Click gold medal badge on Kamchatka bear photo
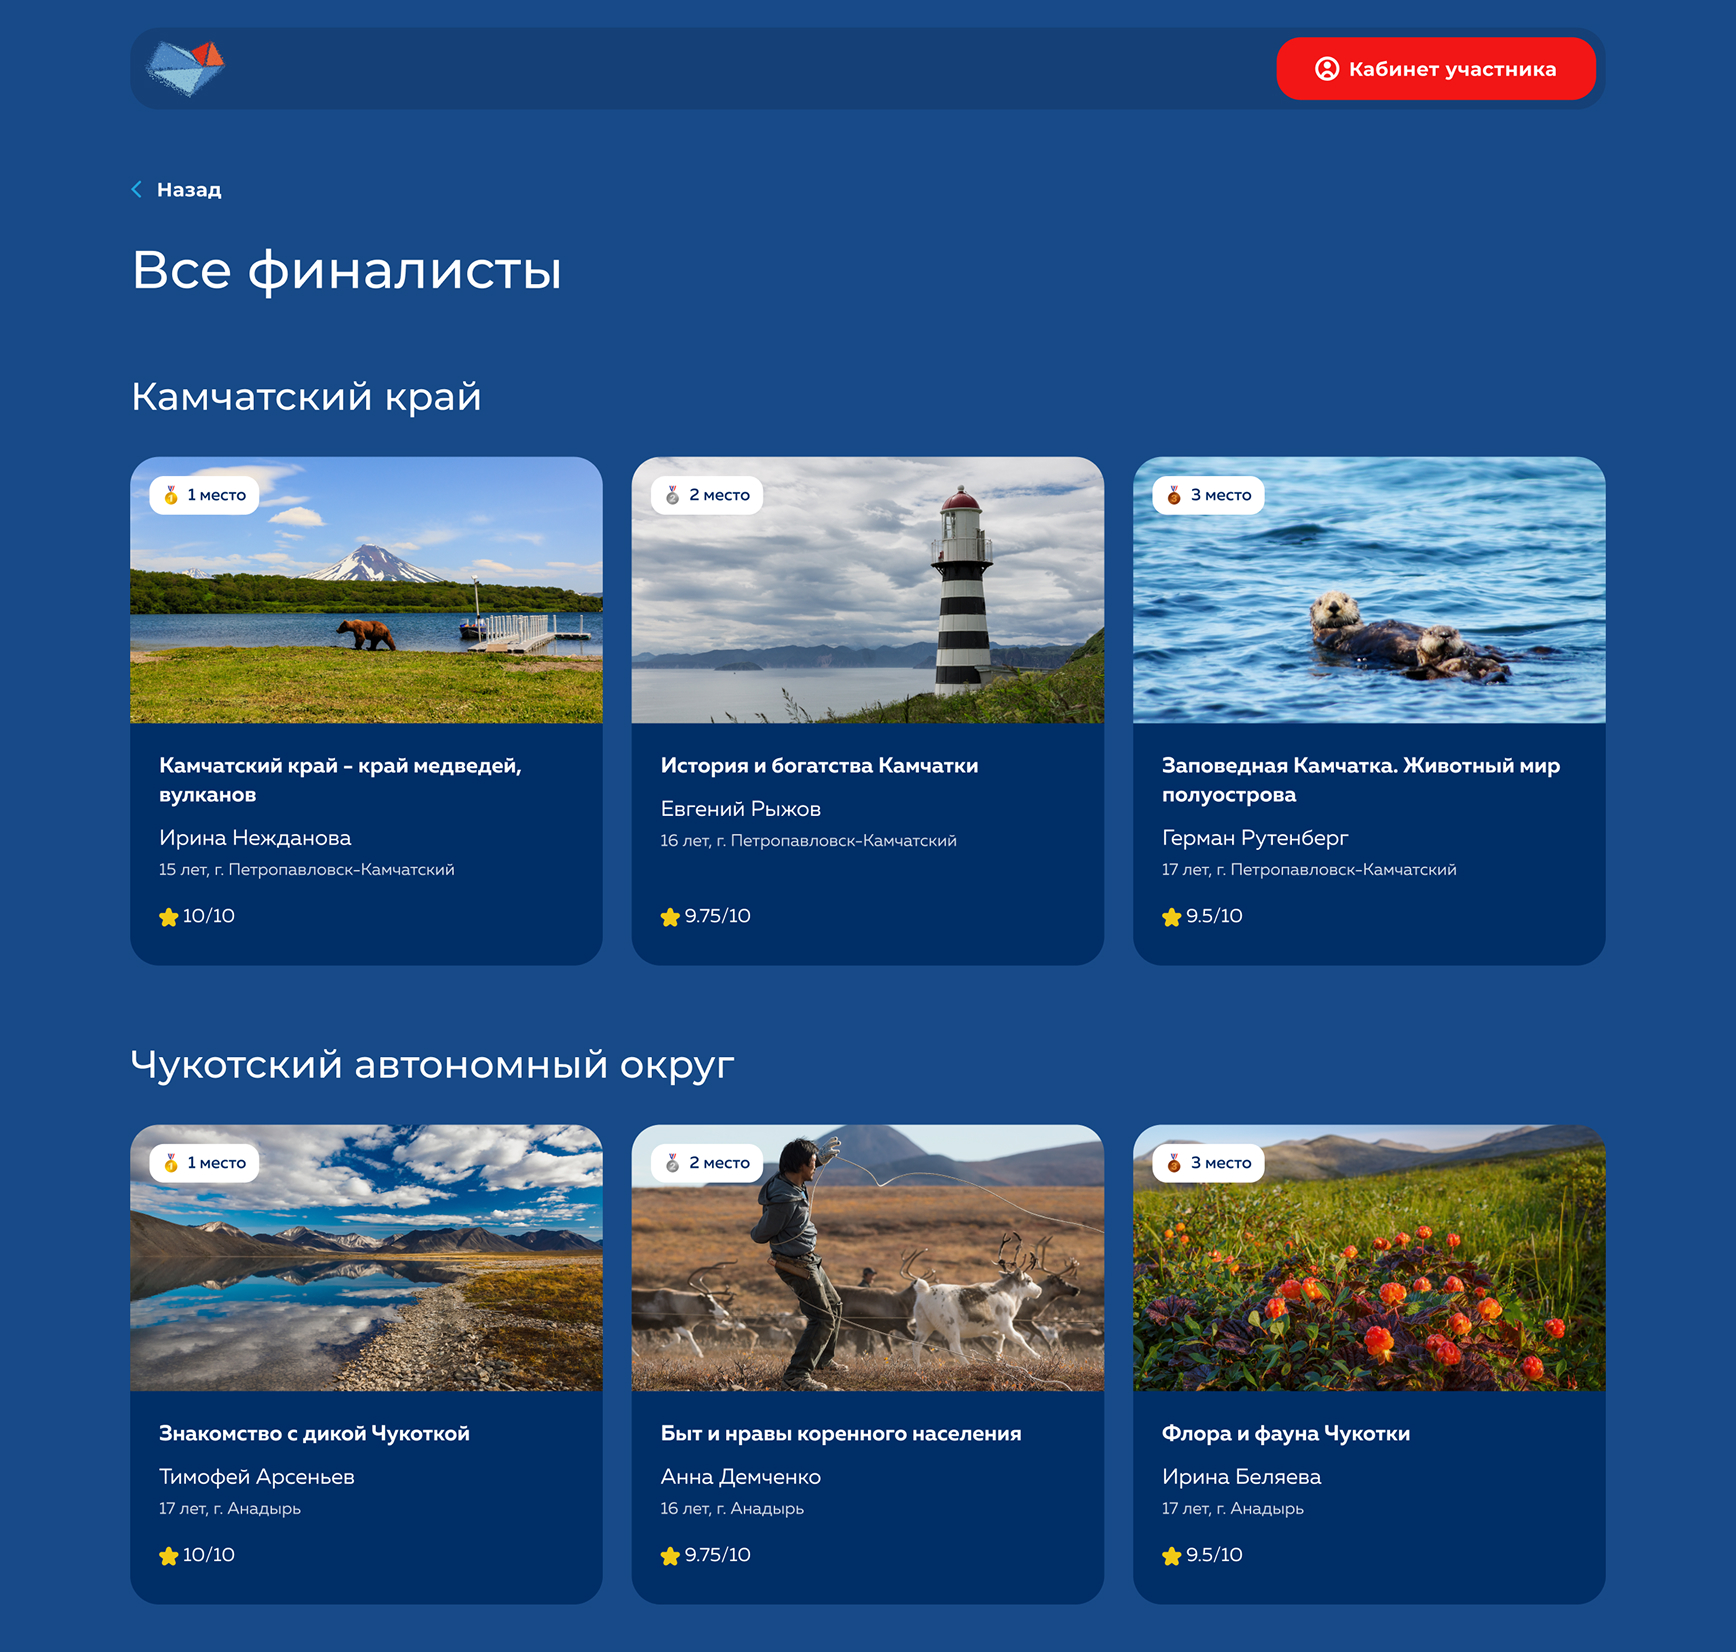 pyautogui.click(x=205, y=495)
